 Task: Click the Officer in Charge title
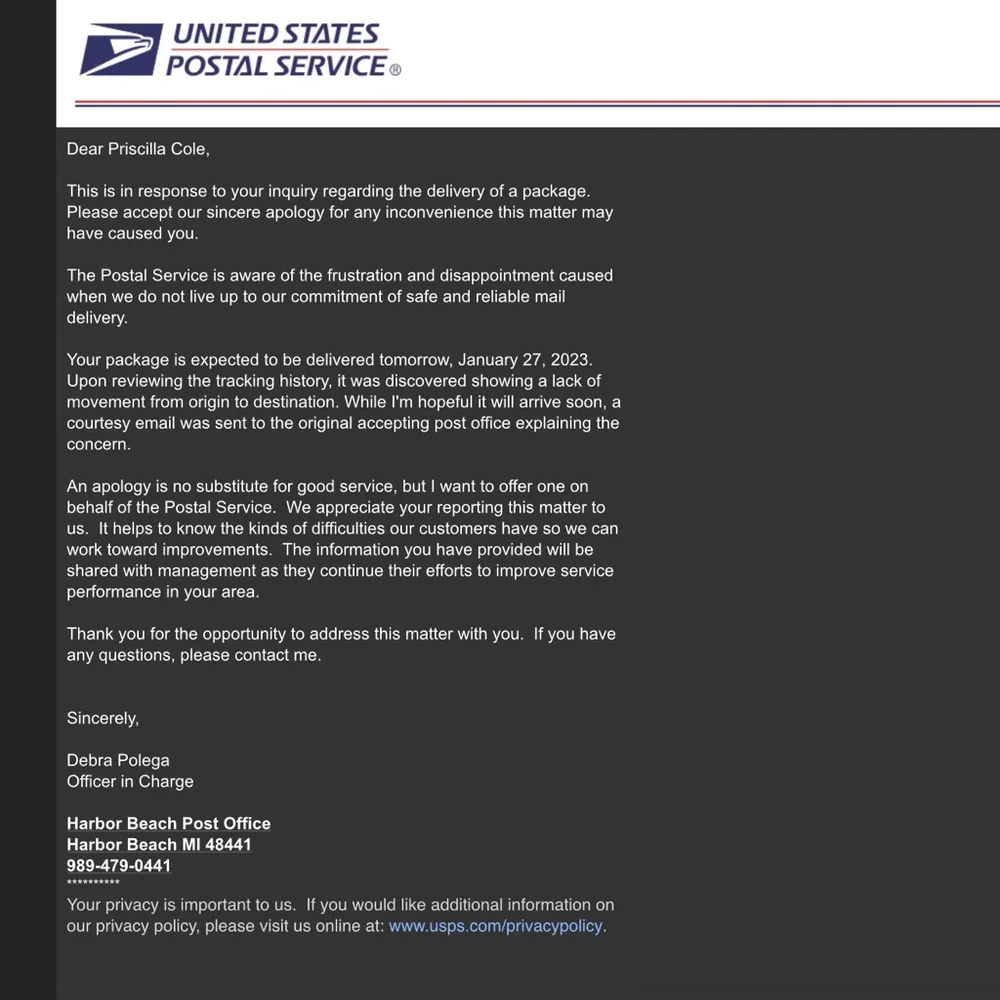point(130,781)
